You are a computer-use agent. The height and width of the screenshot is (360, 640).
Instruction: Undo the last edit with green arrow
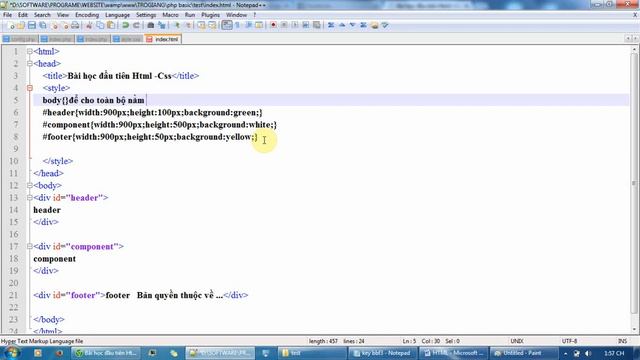[x=125, y=25]
